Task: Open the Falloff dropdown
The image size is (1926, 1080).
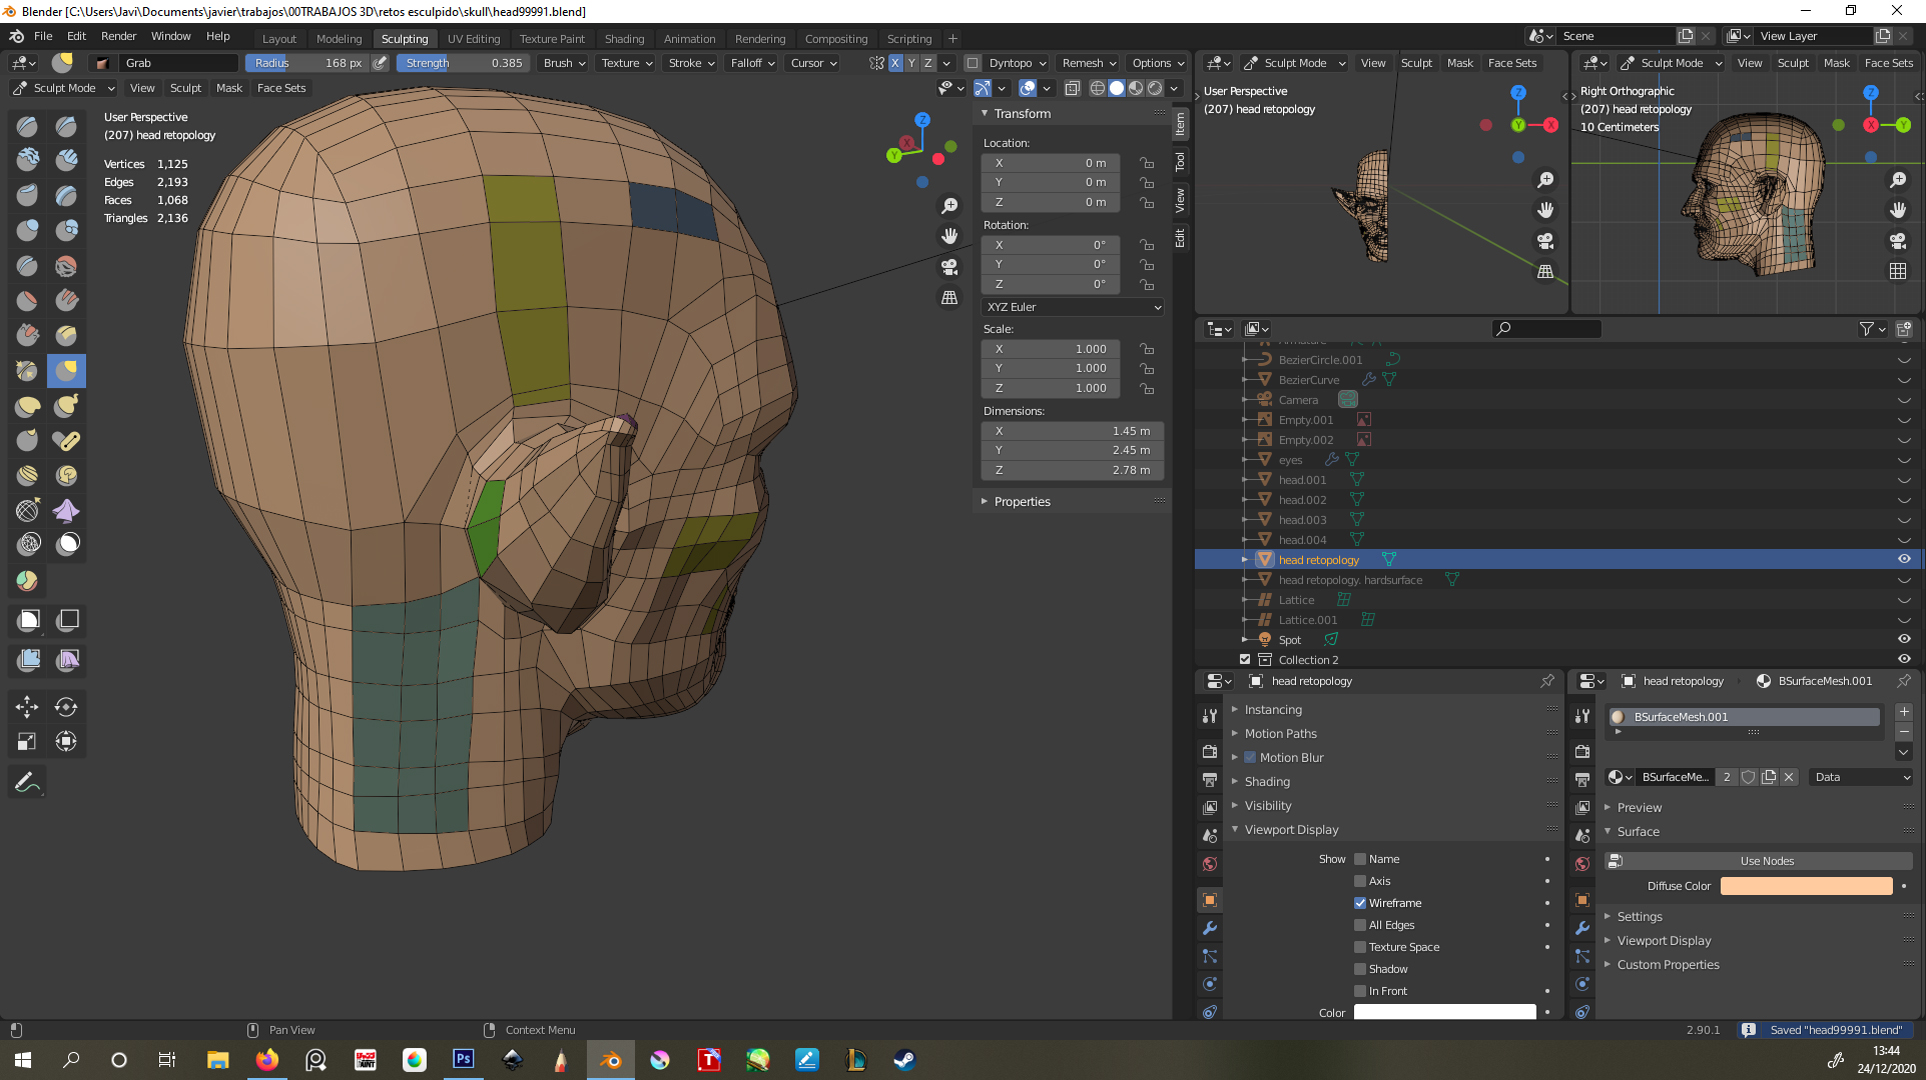Action: (x=752, y=63)
